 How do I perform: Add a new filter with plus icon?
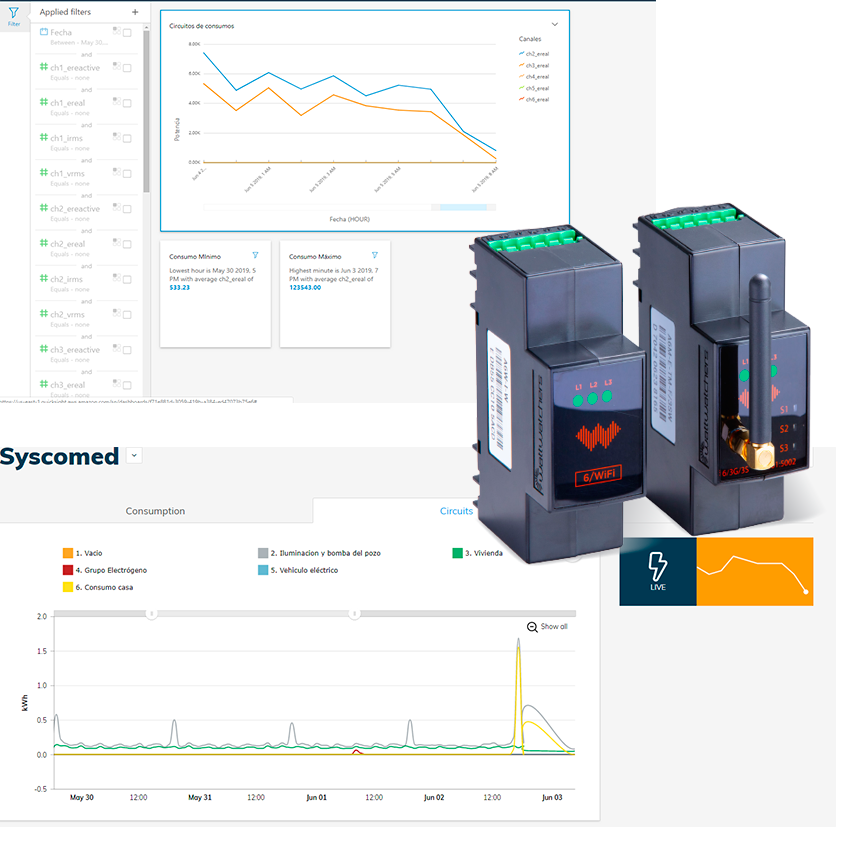[x=135, y=12]
